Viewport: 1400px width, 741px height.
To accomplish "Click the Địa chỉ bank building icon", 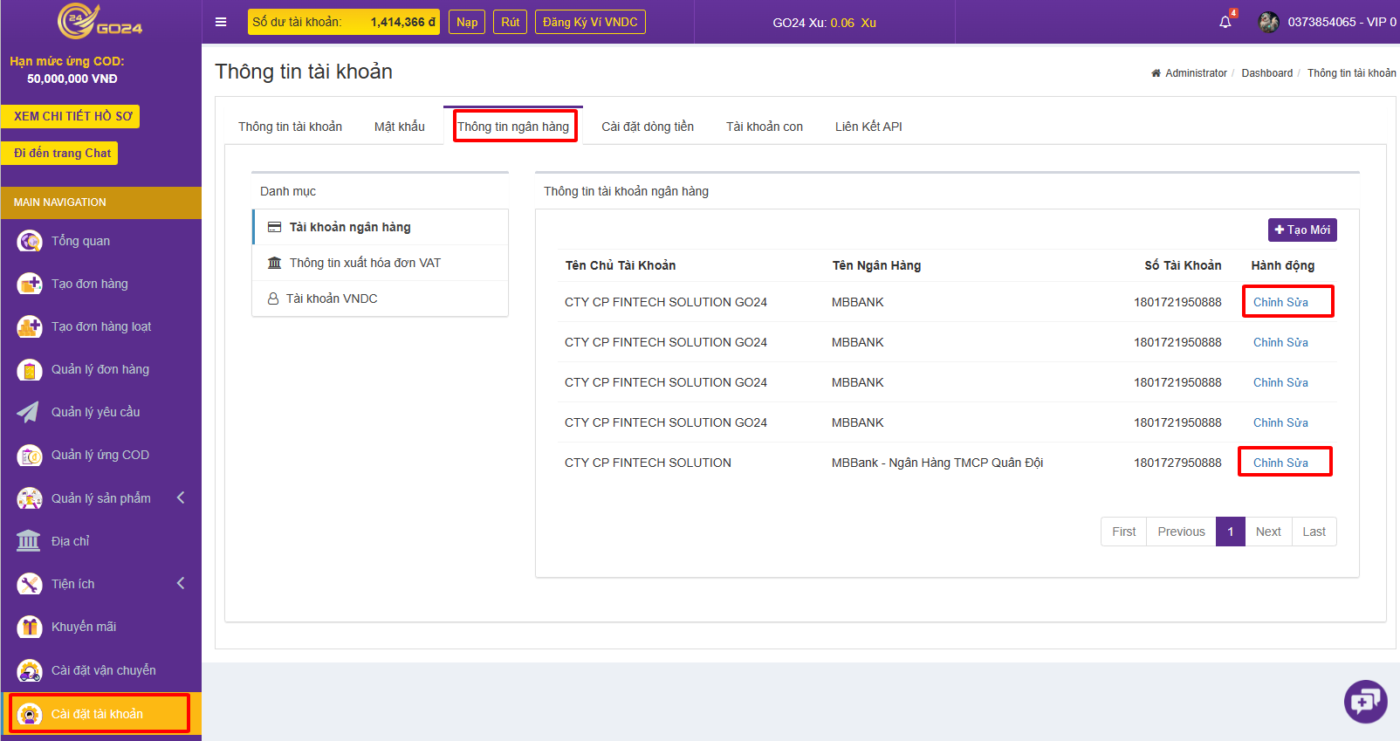I will (30, 541).
